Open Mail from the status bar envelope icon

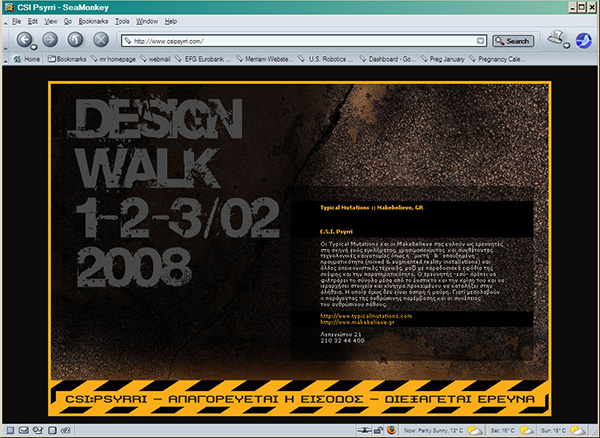(24, 430)
